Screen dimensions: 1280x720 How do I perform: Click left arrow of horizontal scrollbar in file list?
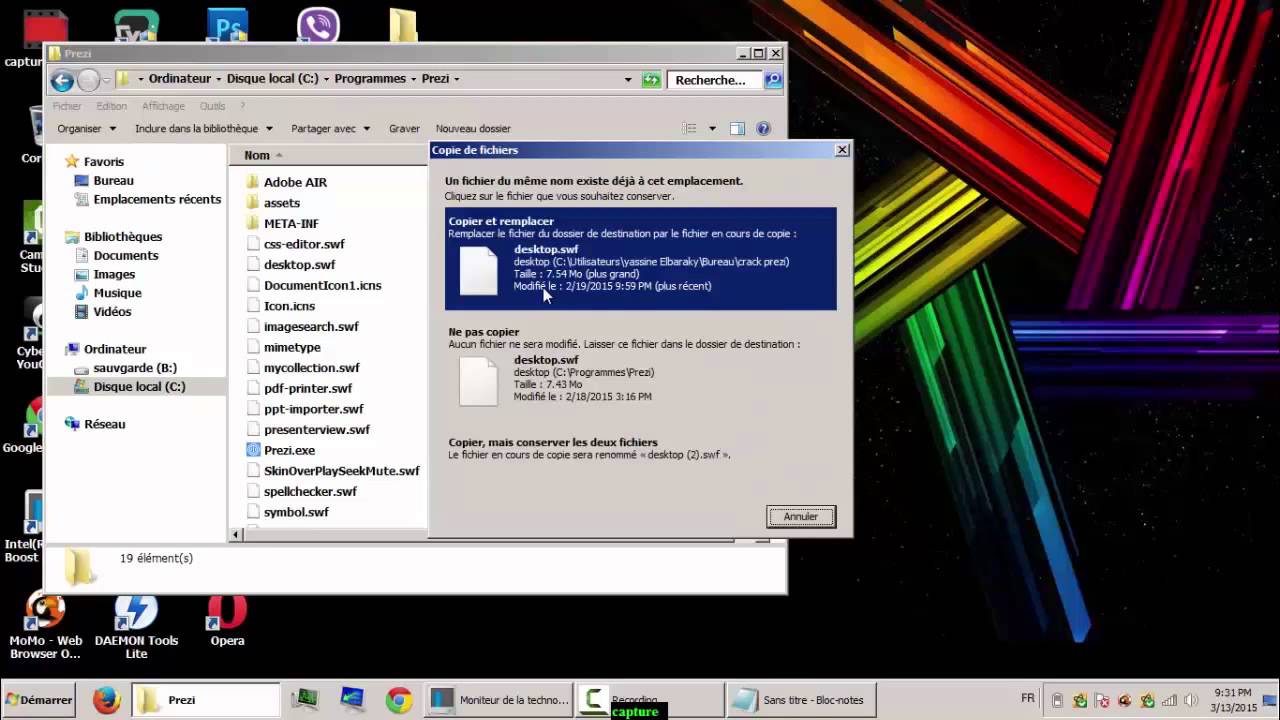236,535
